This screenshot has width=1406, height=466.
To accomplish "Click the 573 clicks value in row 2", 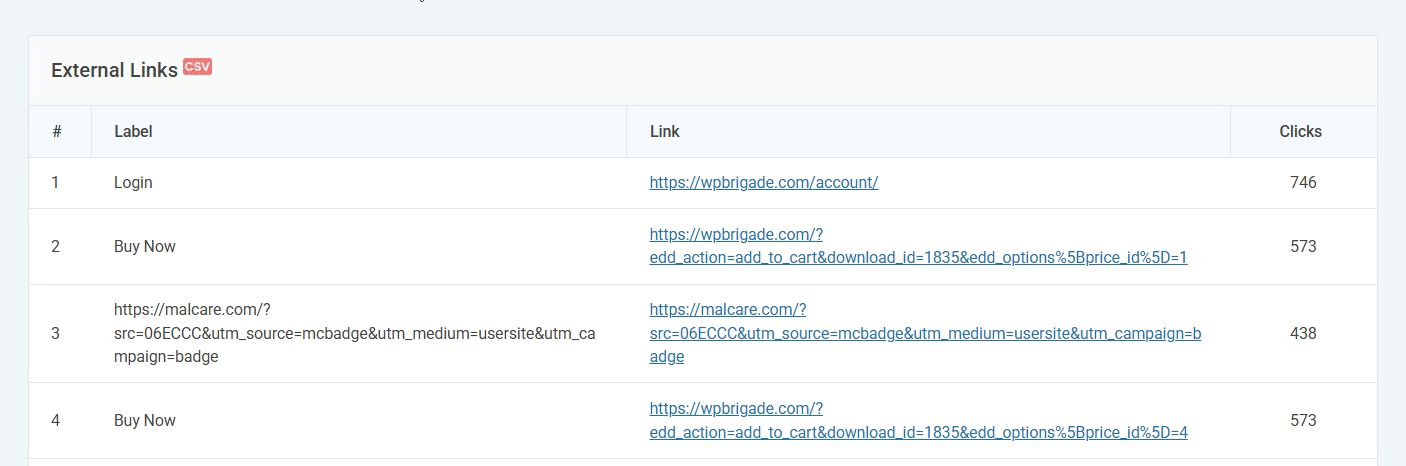I will pos(1303,246).
